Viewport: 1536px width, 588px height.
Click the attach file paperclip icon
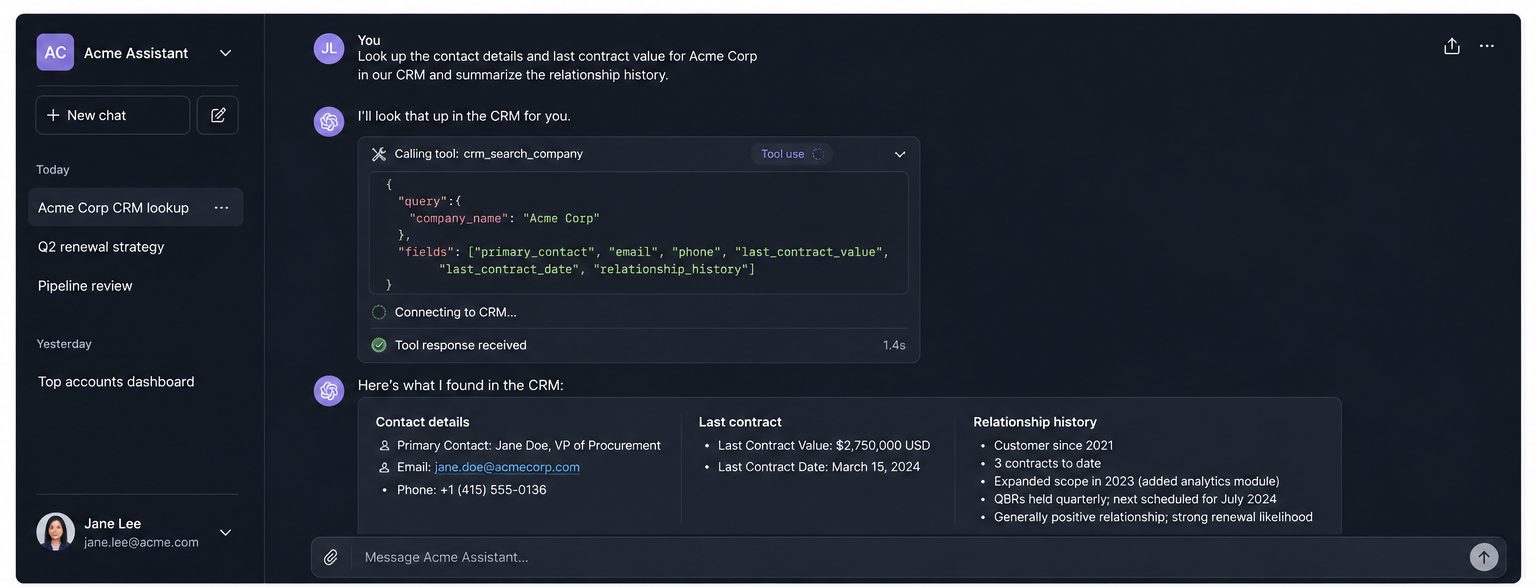[x=331, y=557]
